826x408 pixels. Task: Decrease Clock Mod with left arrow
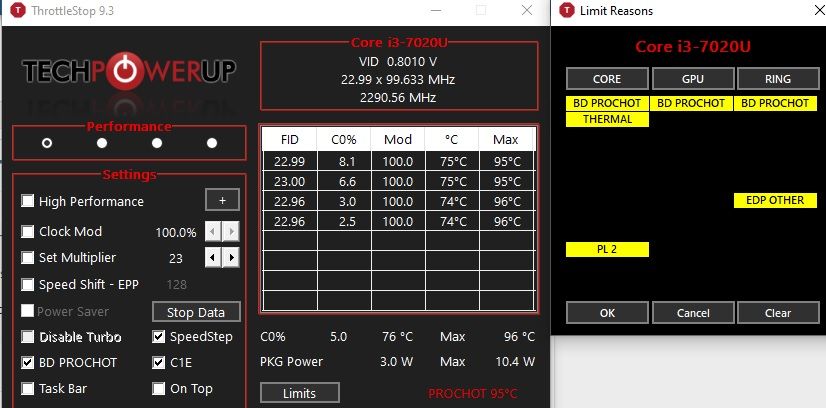[213, 231]
